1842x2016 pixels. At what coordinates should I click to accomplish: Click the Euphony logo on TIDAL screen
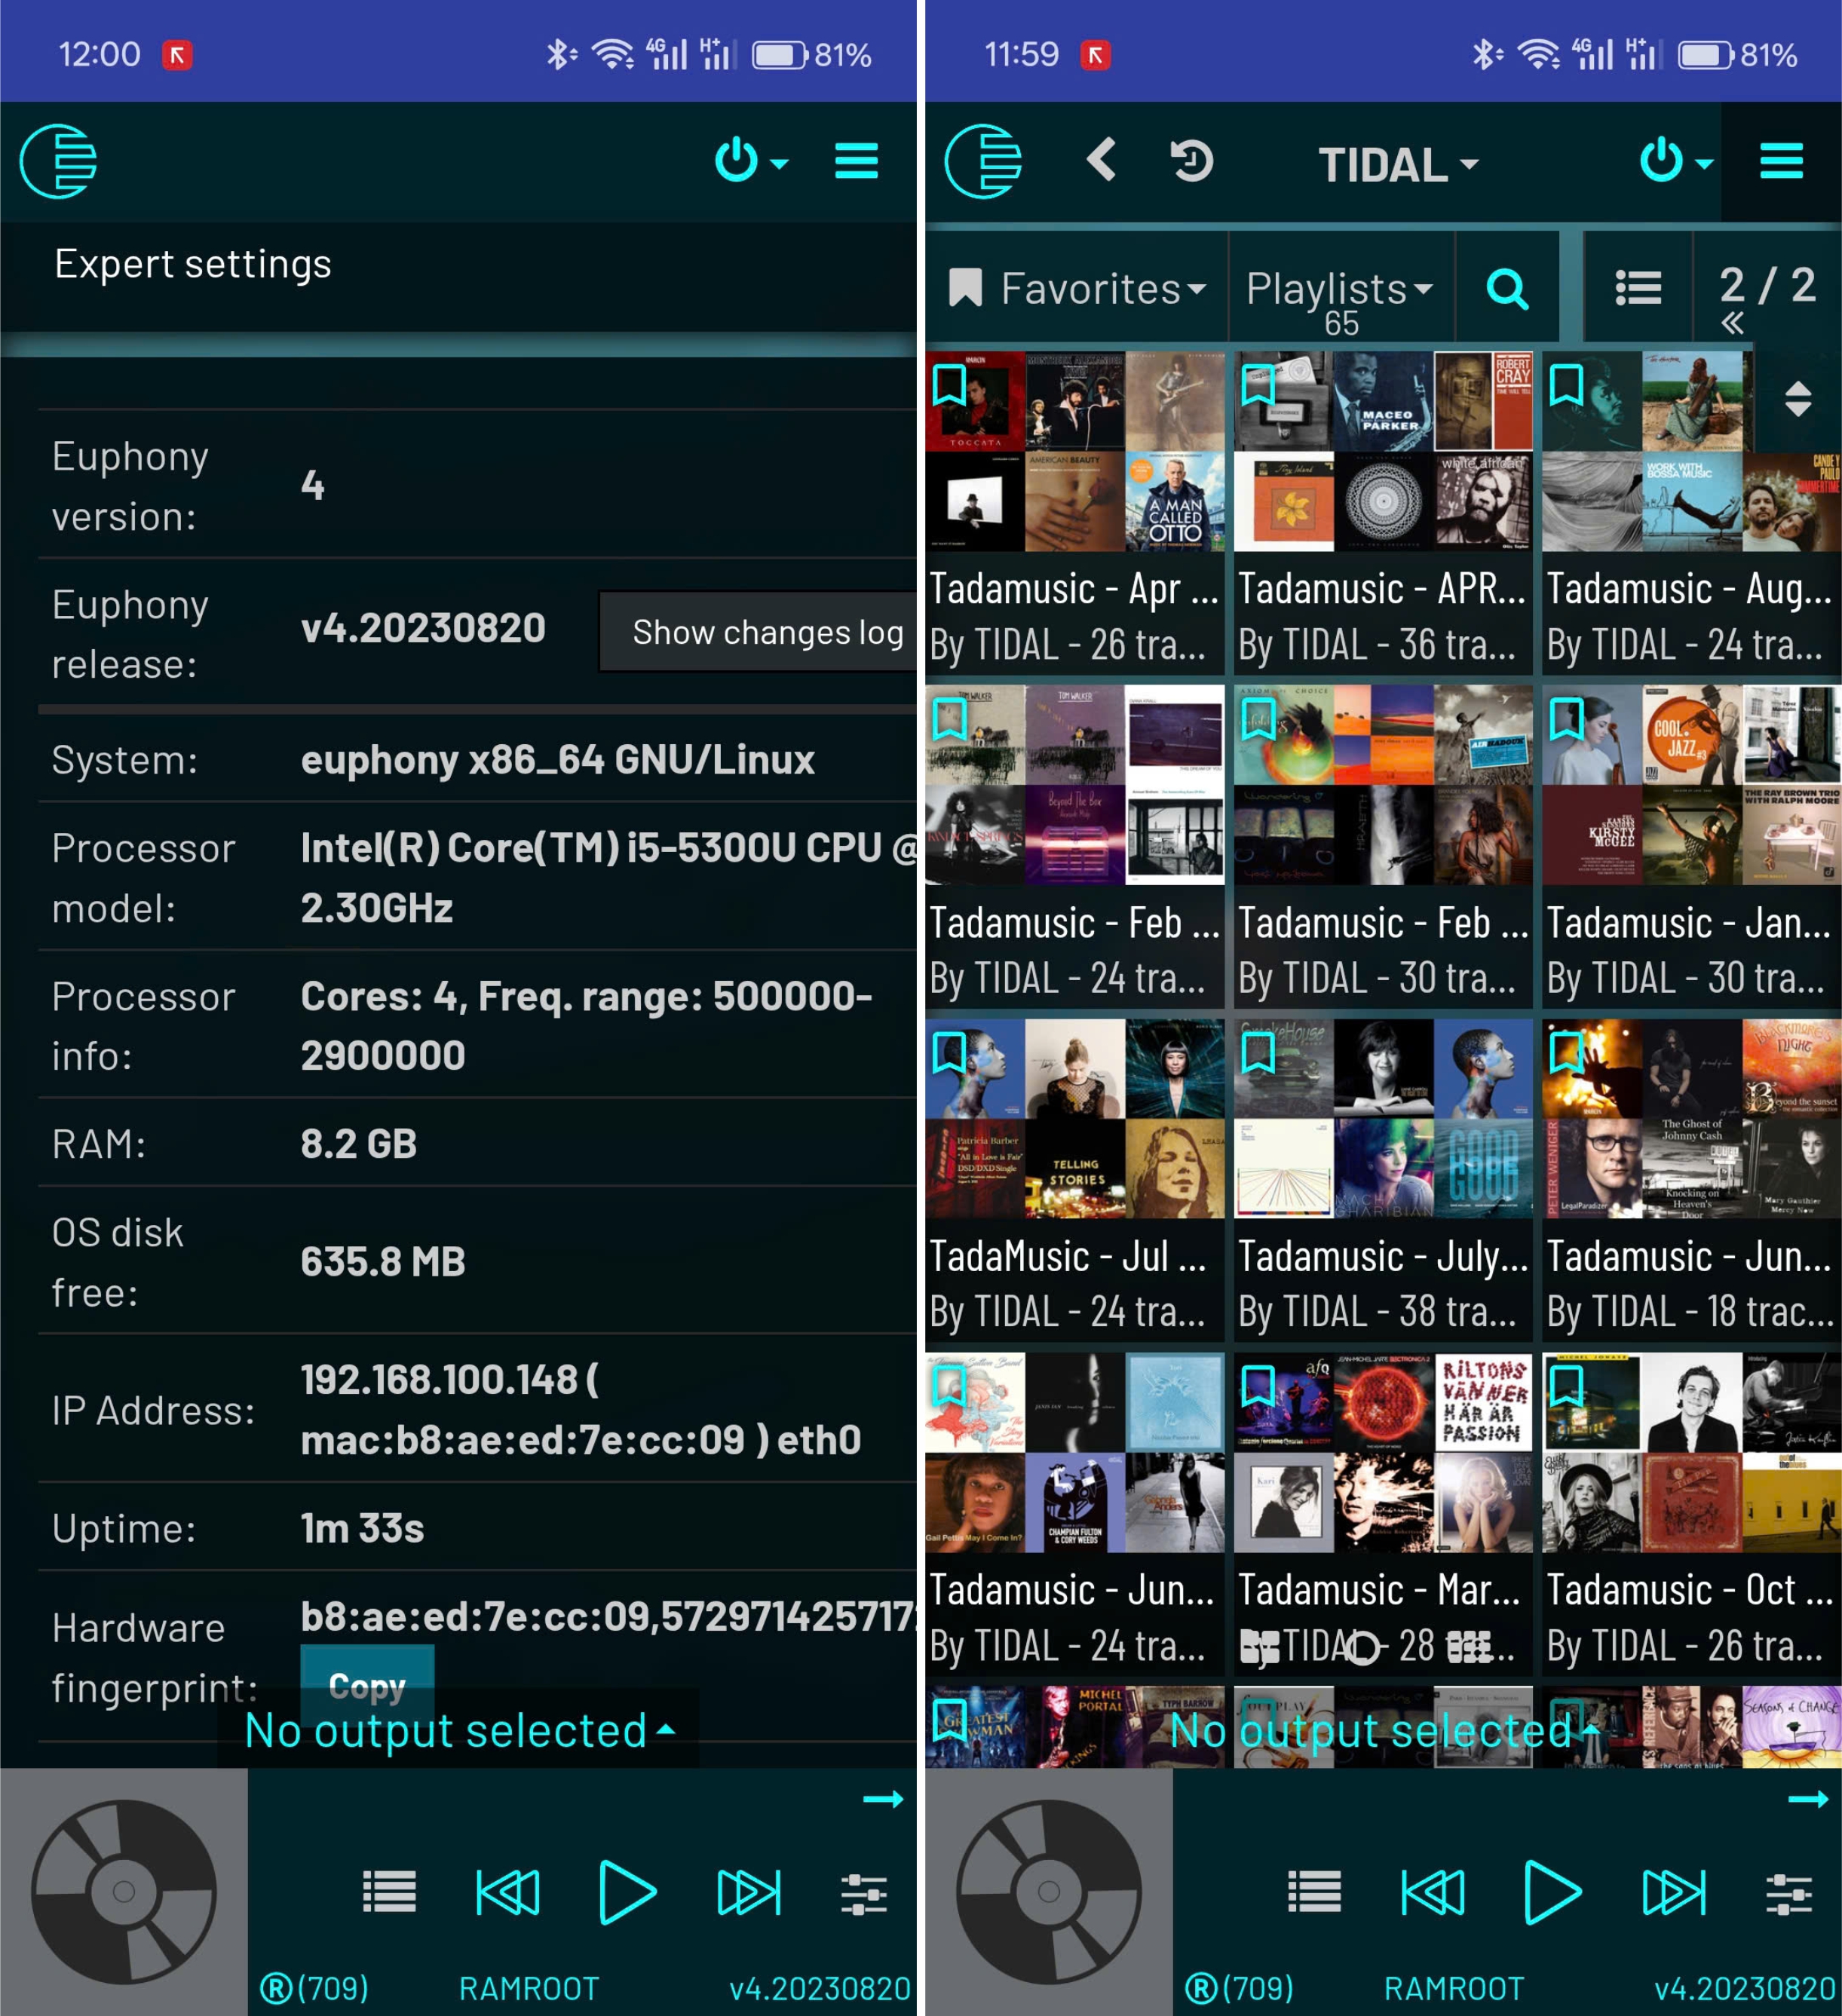pos(983,161)
